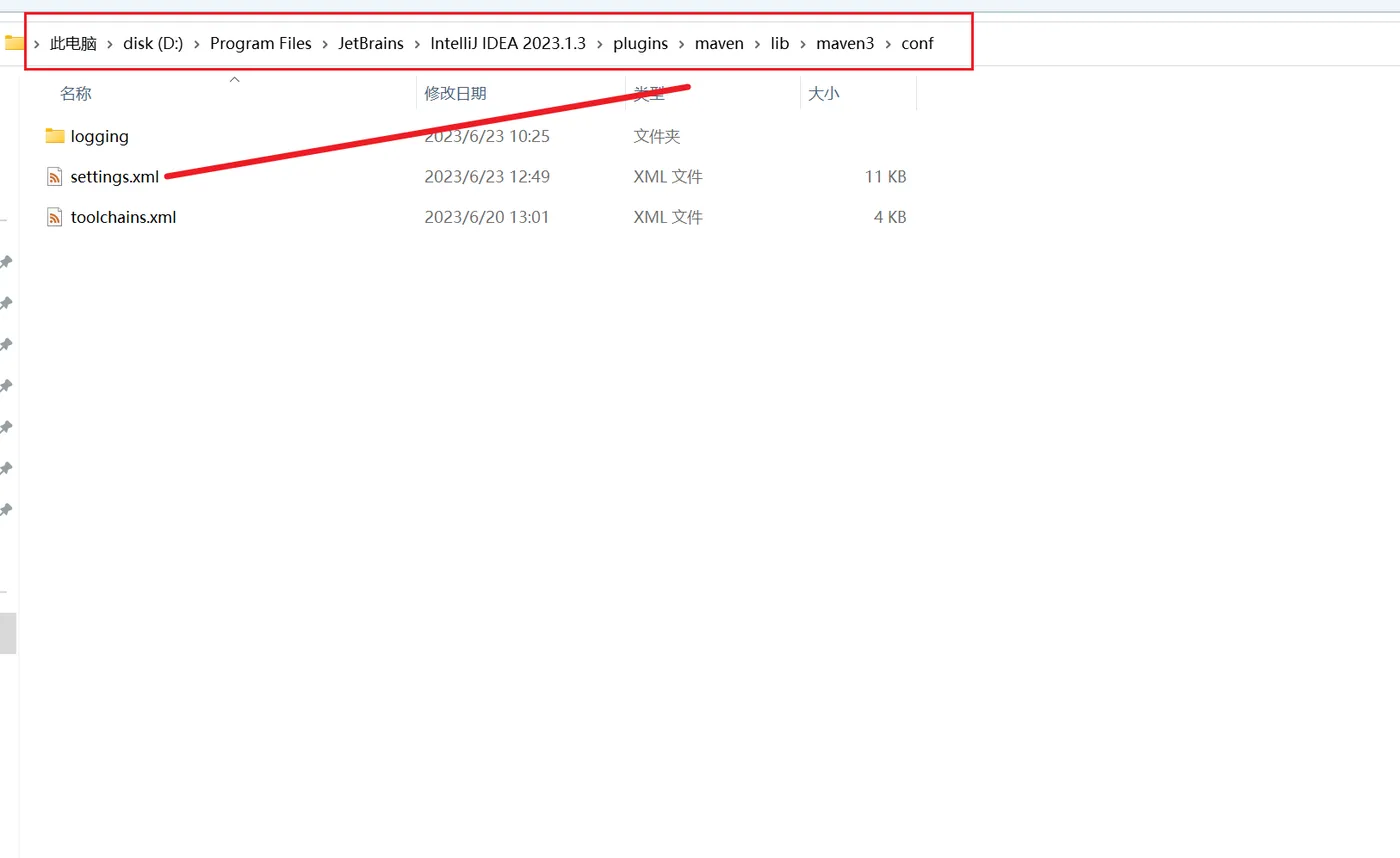Open the chevron dropdown after JetBrains
1400x858 pixels.
tap(417, 44)
